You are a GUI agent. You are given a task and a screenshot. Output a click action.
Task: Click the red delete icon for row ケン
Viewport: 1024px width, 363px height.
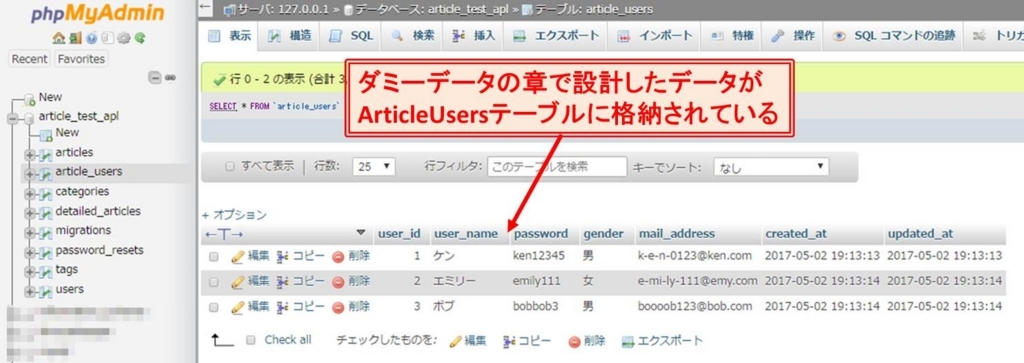coord(338,257)
